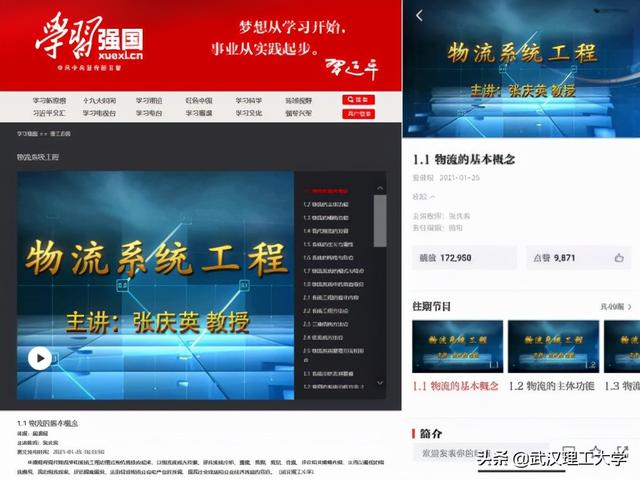The height and width of the screenshot is (480, 640).
Task: Select playlist lesson 1.8
Action: pyautogui.click(x=334, y=284)
